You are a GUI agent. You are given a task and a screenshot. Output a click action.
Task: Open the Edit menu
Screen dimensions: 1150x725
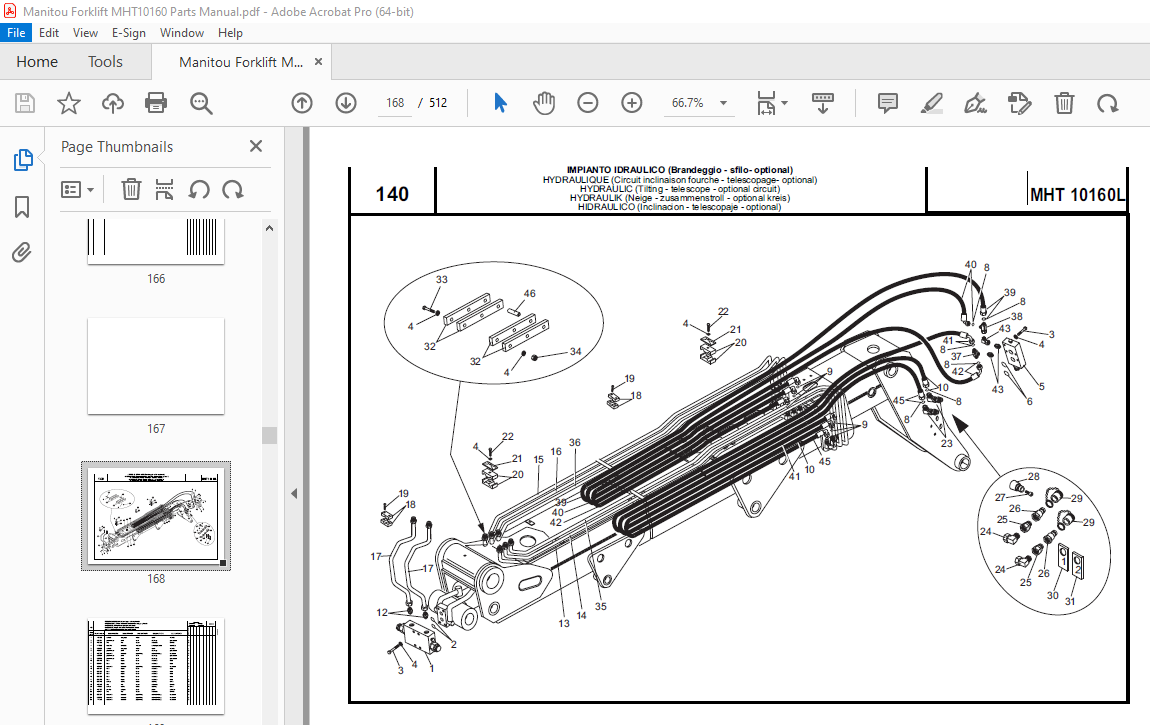tap(49, 33)
